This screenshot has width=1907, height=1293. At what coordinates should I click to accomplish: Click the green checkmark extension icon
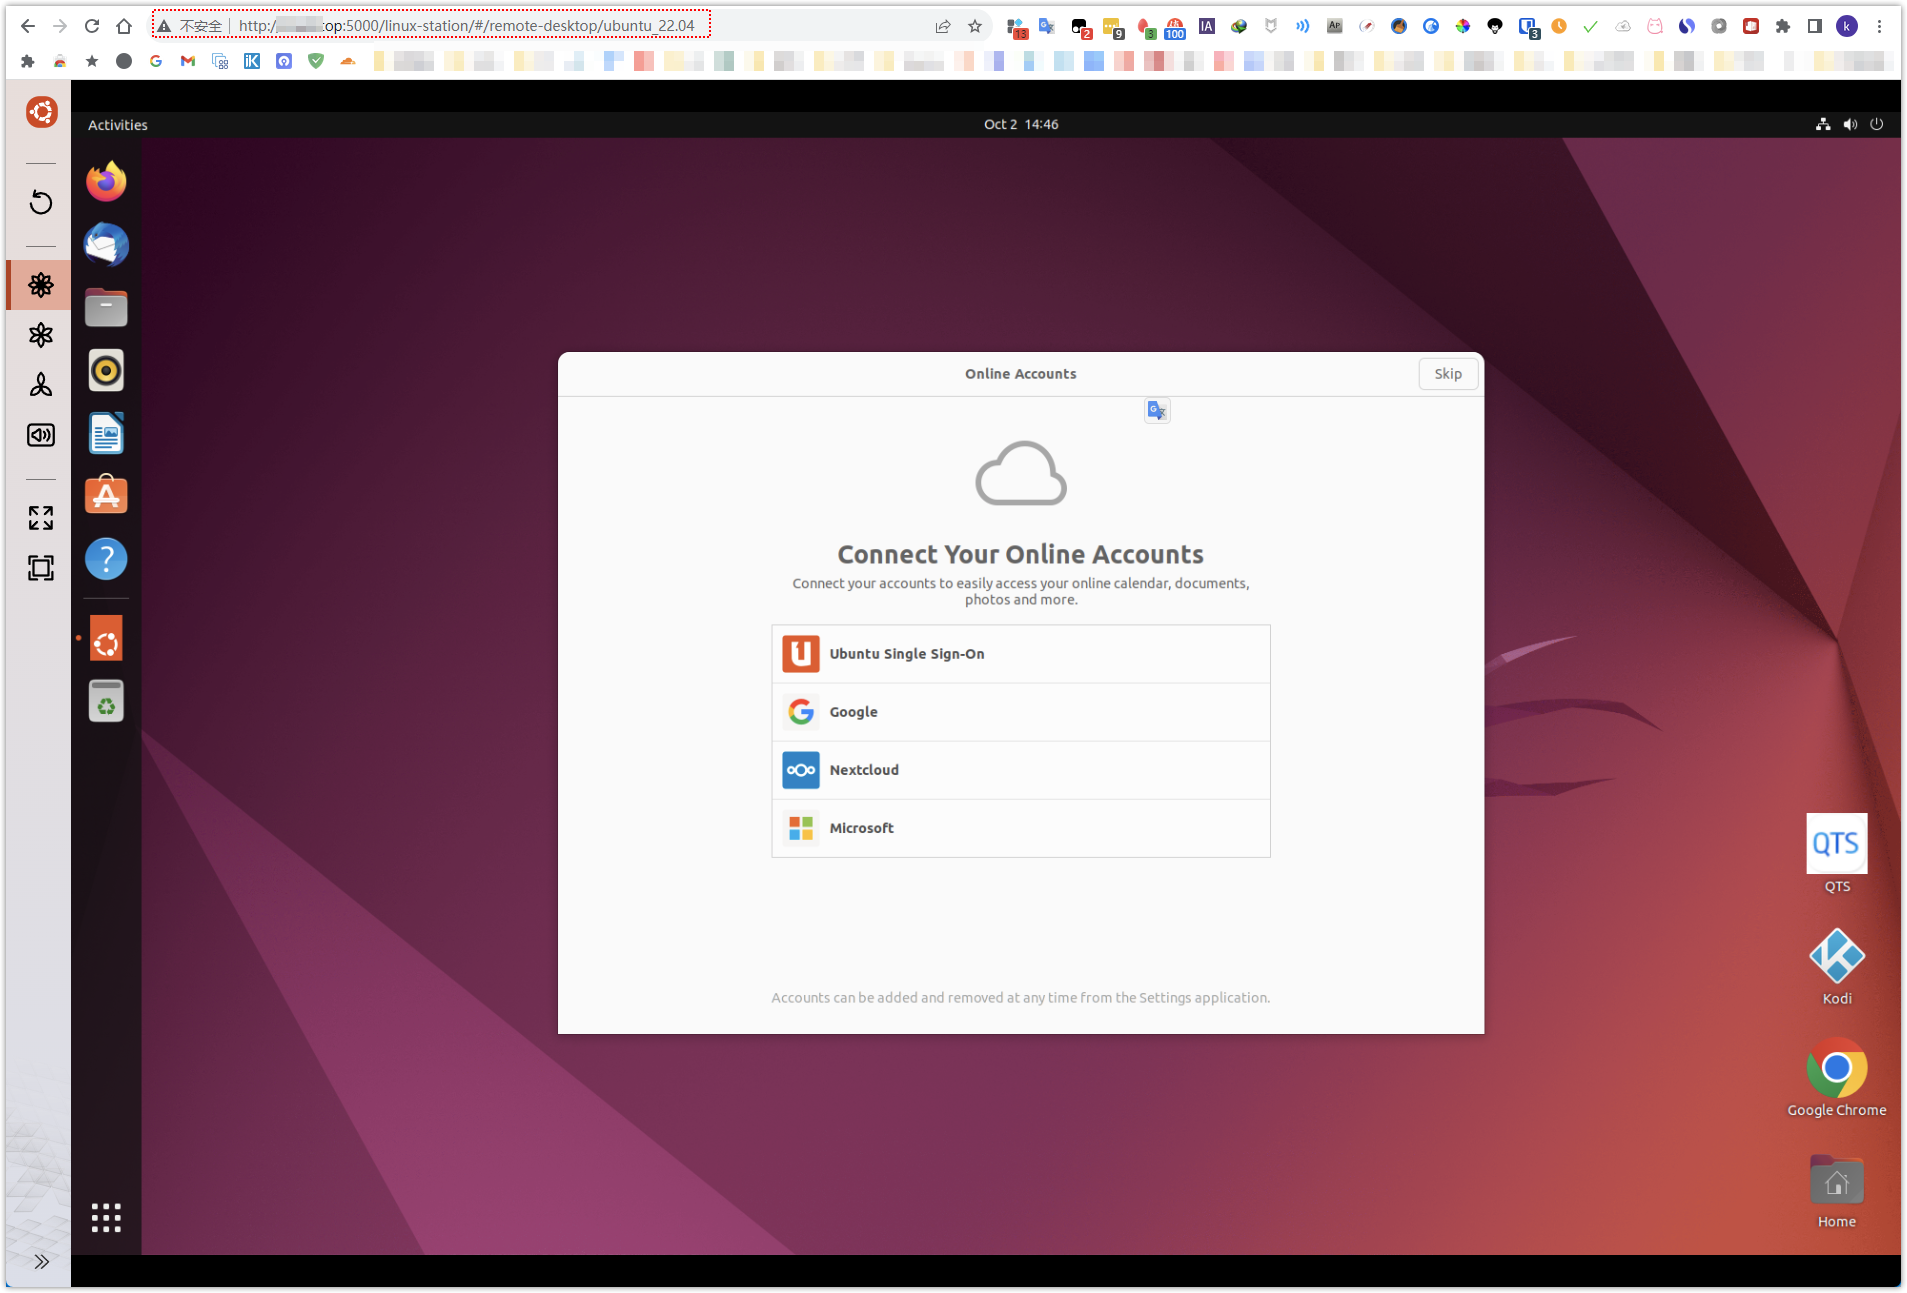(x=1591, y=26)
